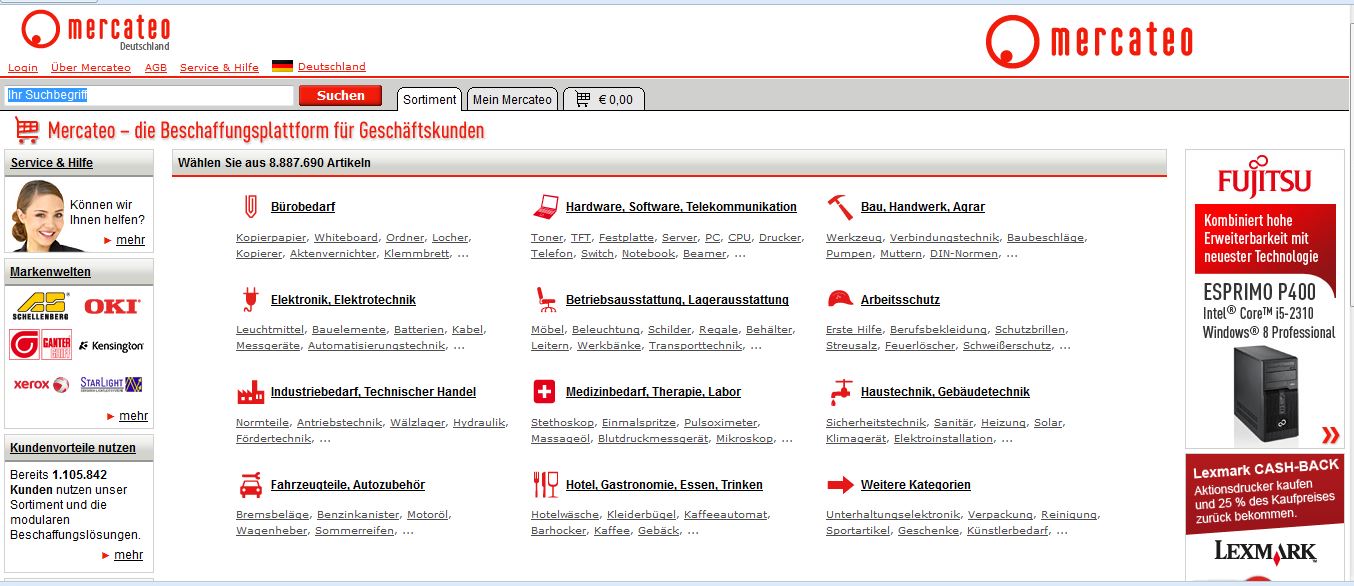Click the red double-chevron on Fujitsu ad
The width and height of the screenshot is (1354, 586).
(1330, 434)
